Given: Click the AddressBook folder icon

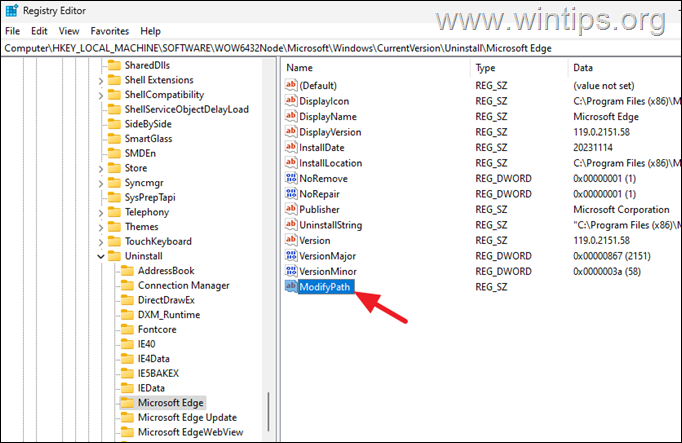Looking at the screenshot, I should (x=127, y=271).
